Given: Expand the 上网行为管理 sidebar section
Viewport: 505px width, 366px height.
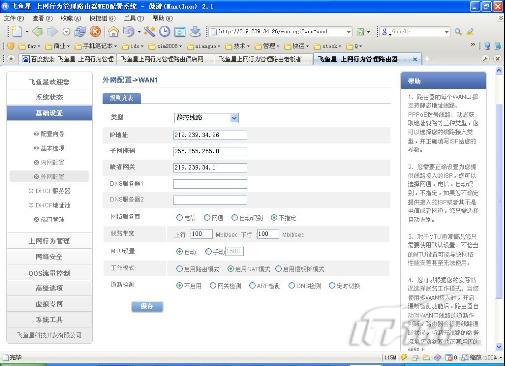Looking at the screenshot, I should tap(49, 241).
